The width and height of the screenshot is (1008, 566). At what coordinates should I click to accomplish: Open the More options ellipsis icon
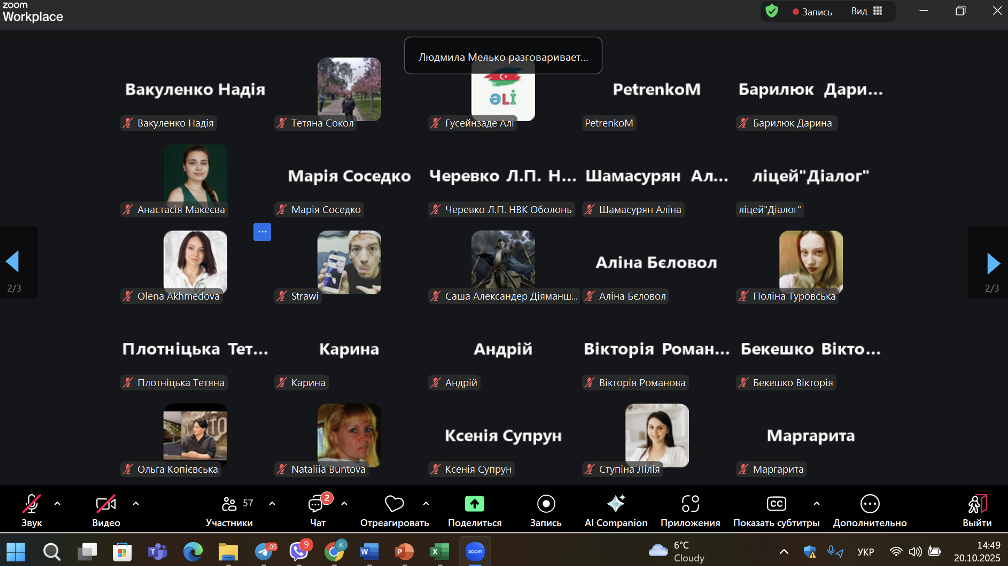pyautogui.click(x=869, y=504)
